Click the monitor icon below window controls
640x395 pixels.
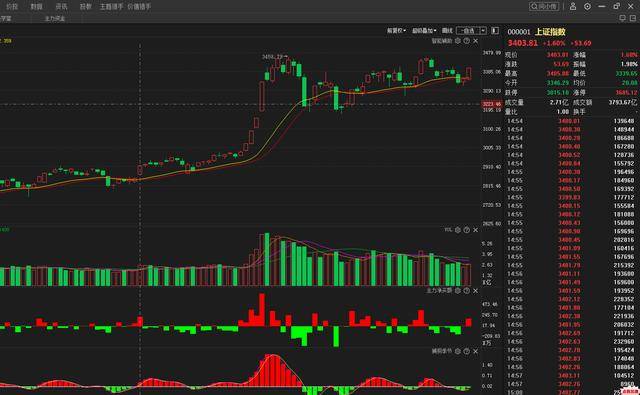pos(623,18)
